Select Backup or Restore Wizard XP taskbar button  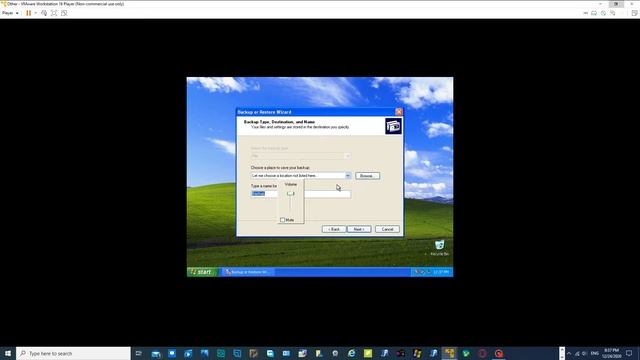(x=248, y=272)
